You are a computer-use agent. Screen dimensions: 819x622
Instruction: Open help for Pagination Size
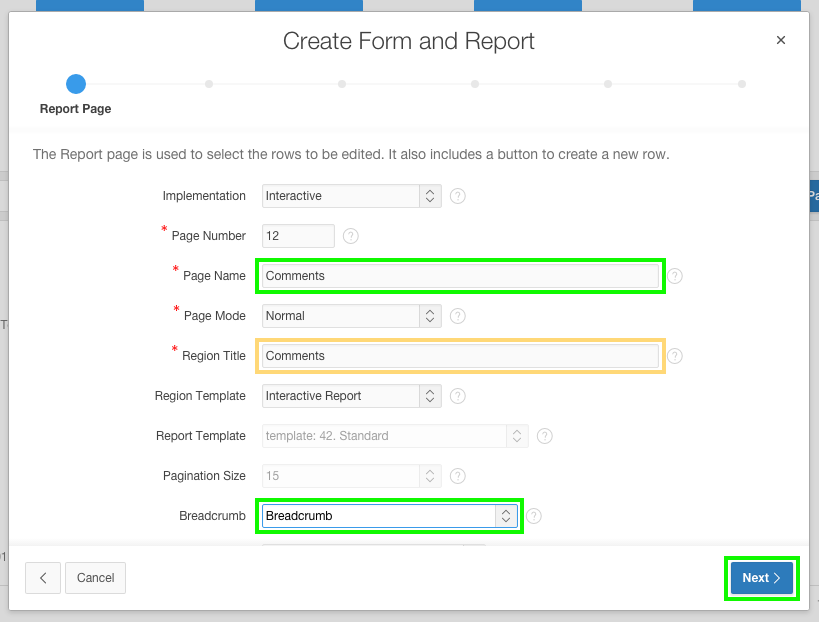point(457,476)
